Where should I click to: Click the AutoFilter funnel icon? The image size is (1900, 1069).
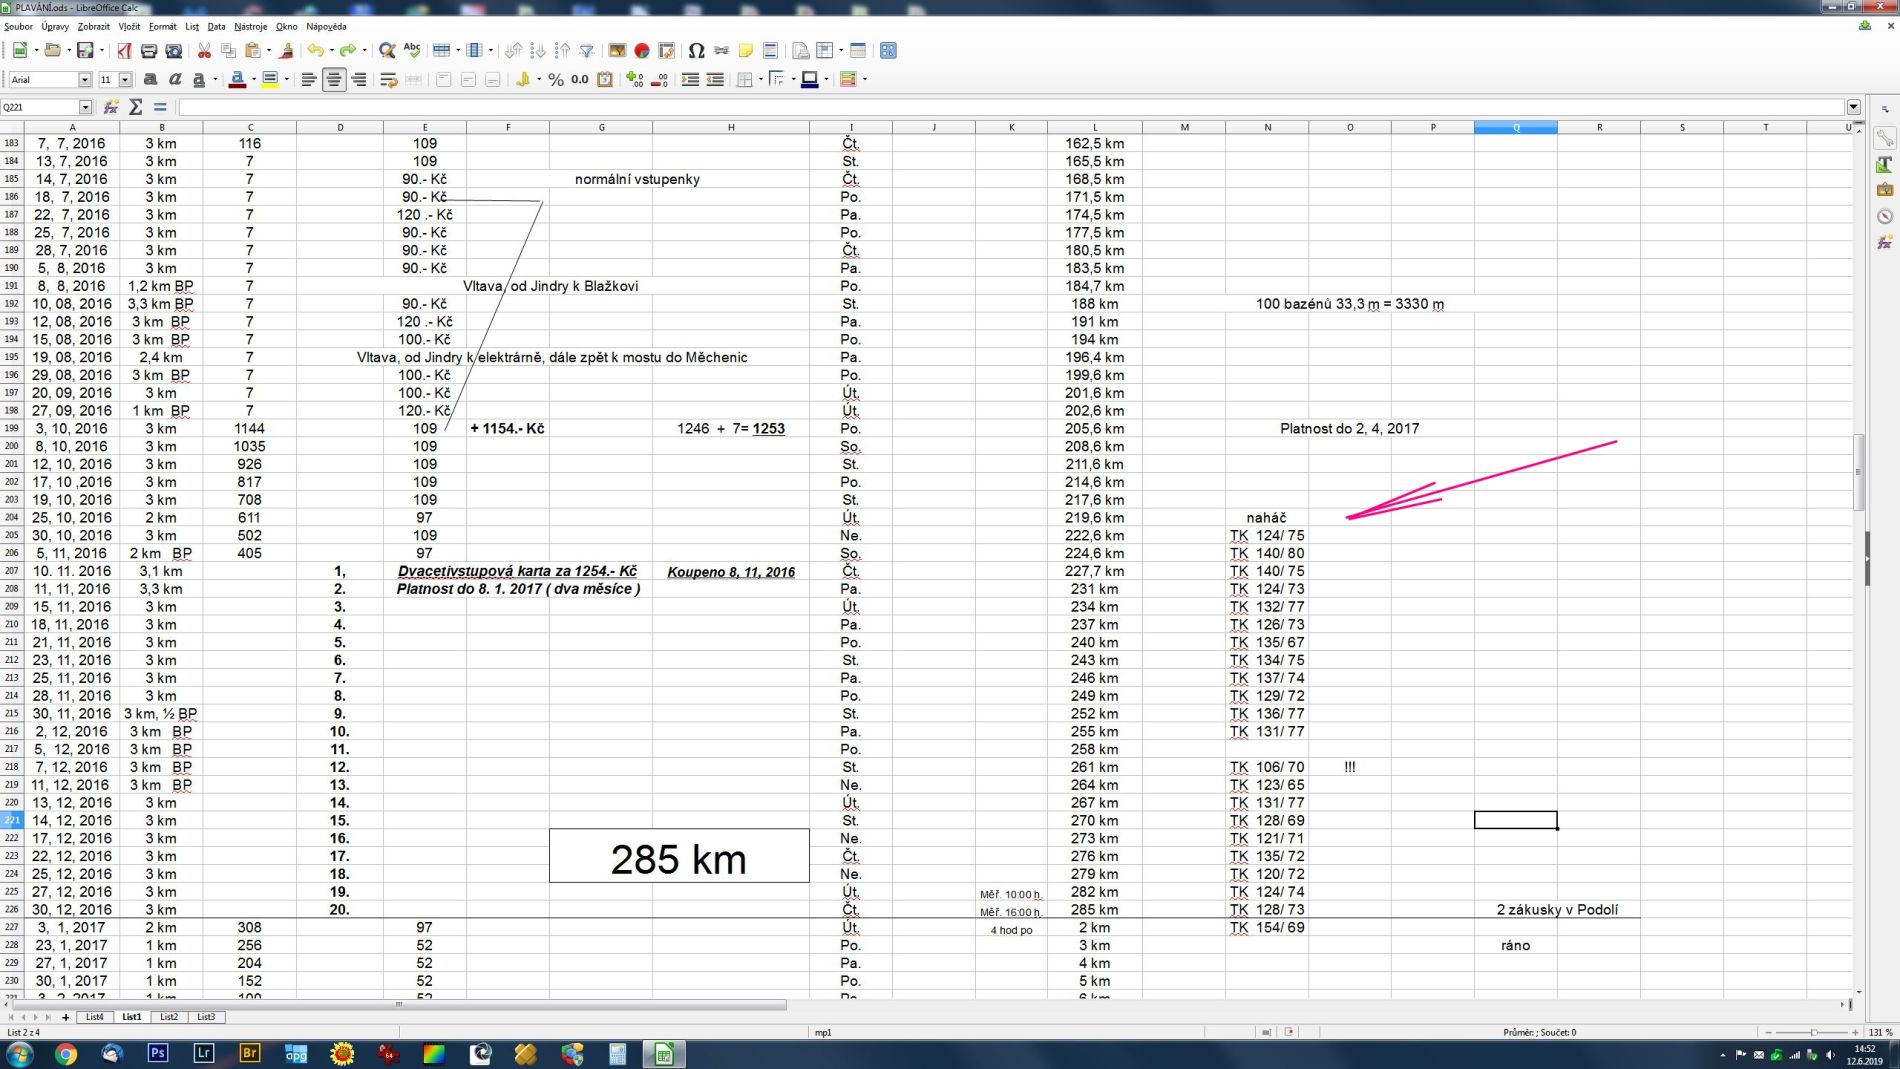(x=587, y=50)
